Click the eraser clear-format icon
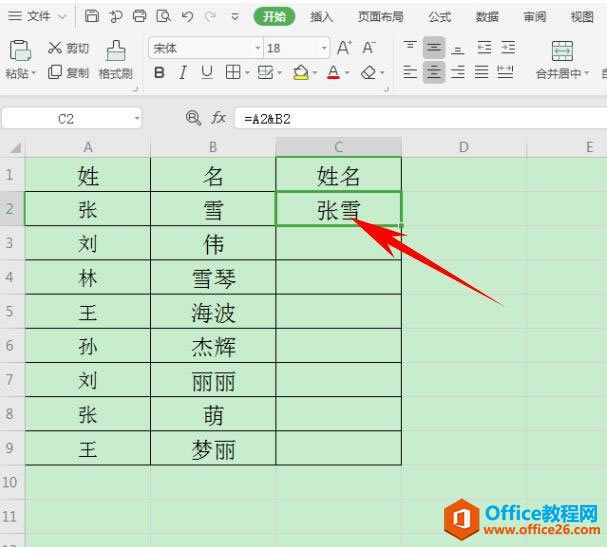Screen dimensions: 607x547 [368, 72]
